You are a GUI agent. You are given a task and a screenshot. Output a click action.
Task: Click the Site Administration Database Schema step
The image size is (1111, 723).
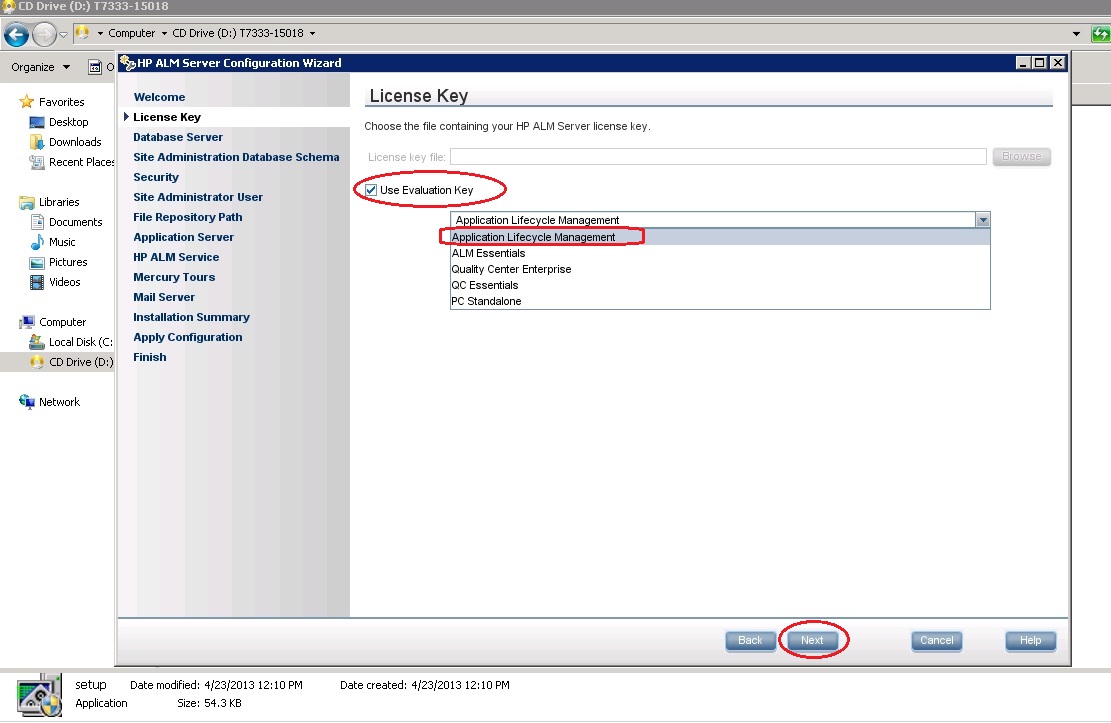pyautogui.click(x=236, y=157)
